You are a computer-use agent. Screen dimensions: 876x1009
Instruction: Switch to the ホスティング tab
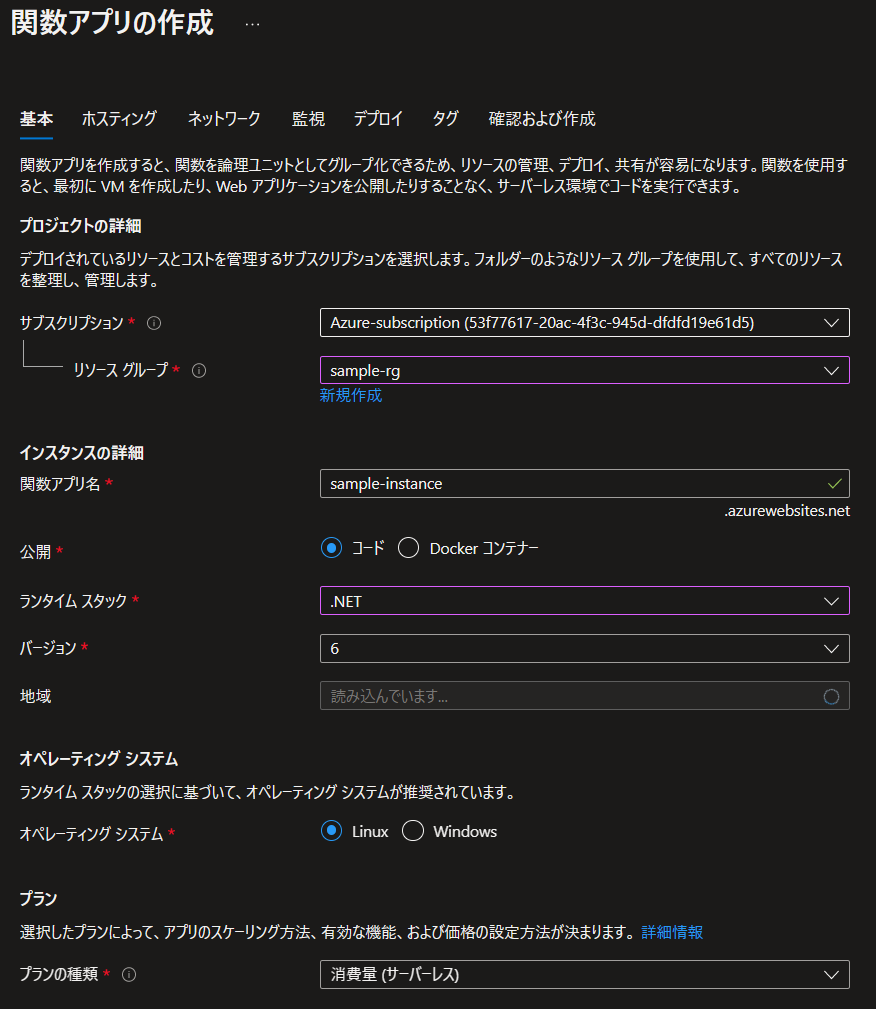[x=119, y=119]
